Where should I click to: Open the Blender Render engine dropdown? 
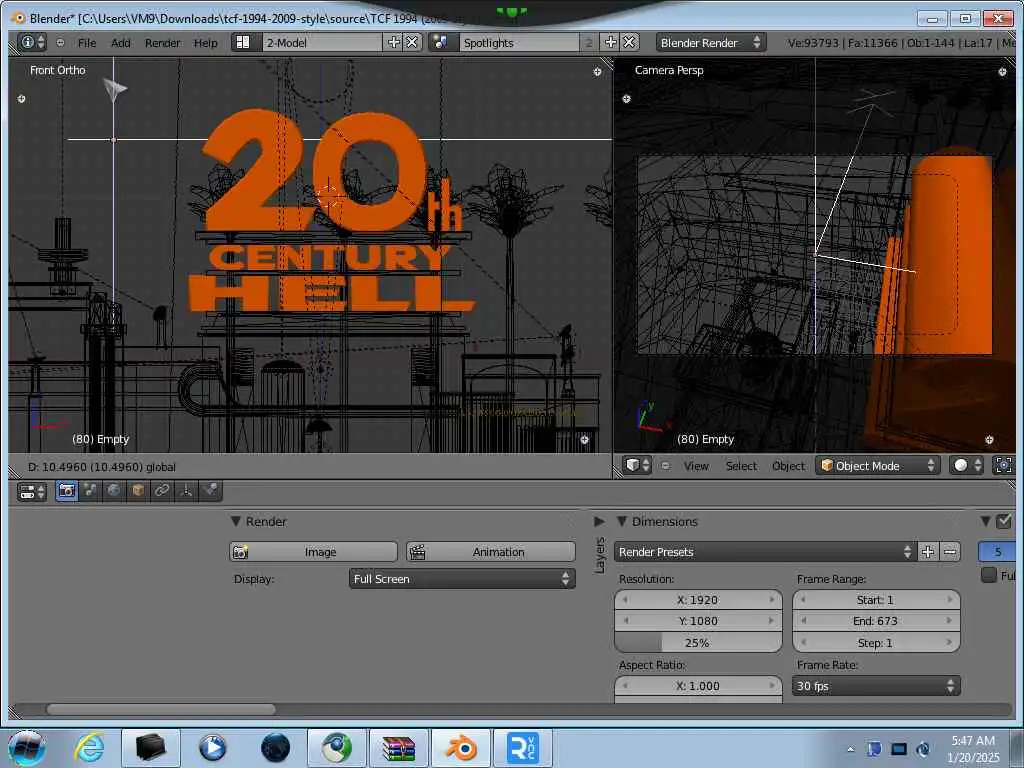click(711, 42)
